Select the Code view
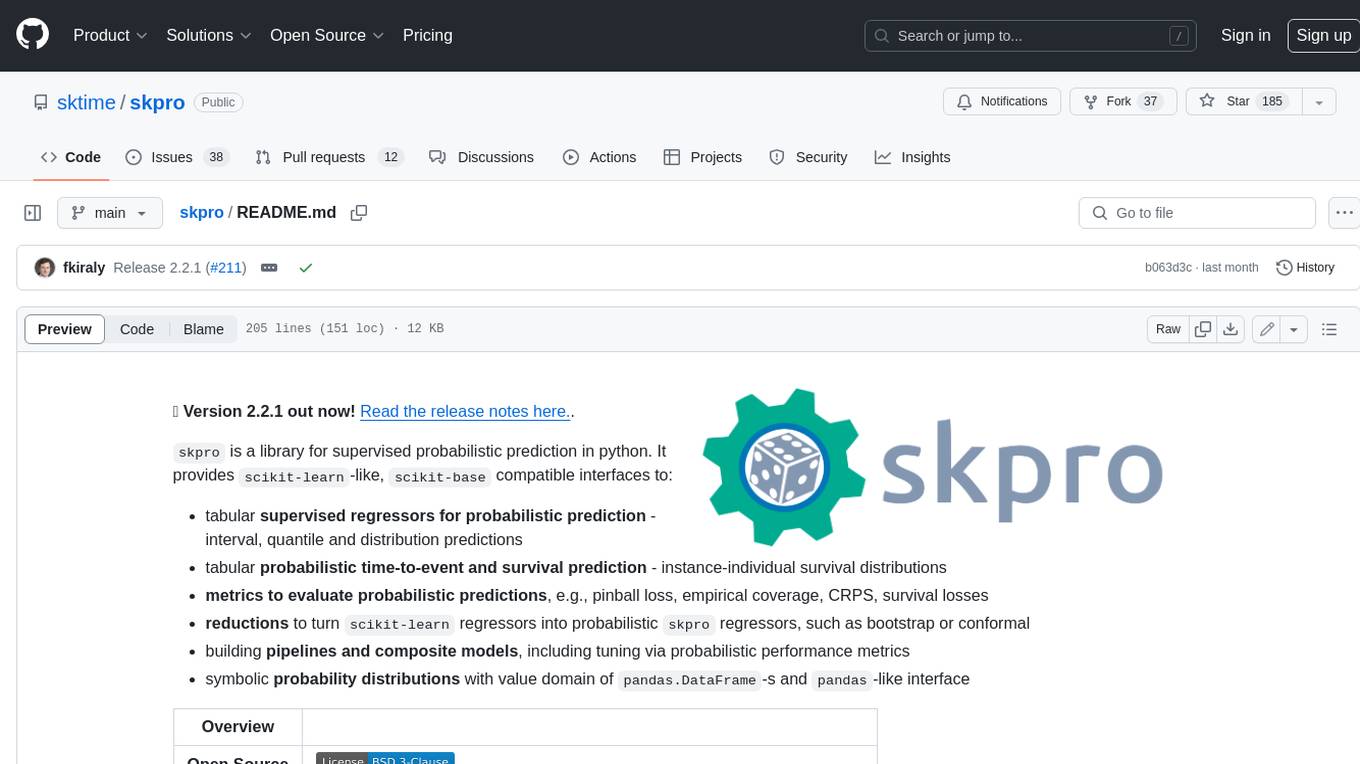 [x=137, y=329]
